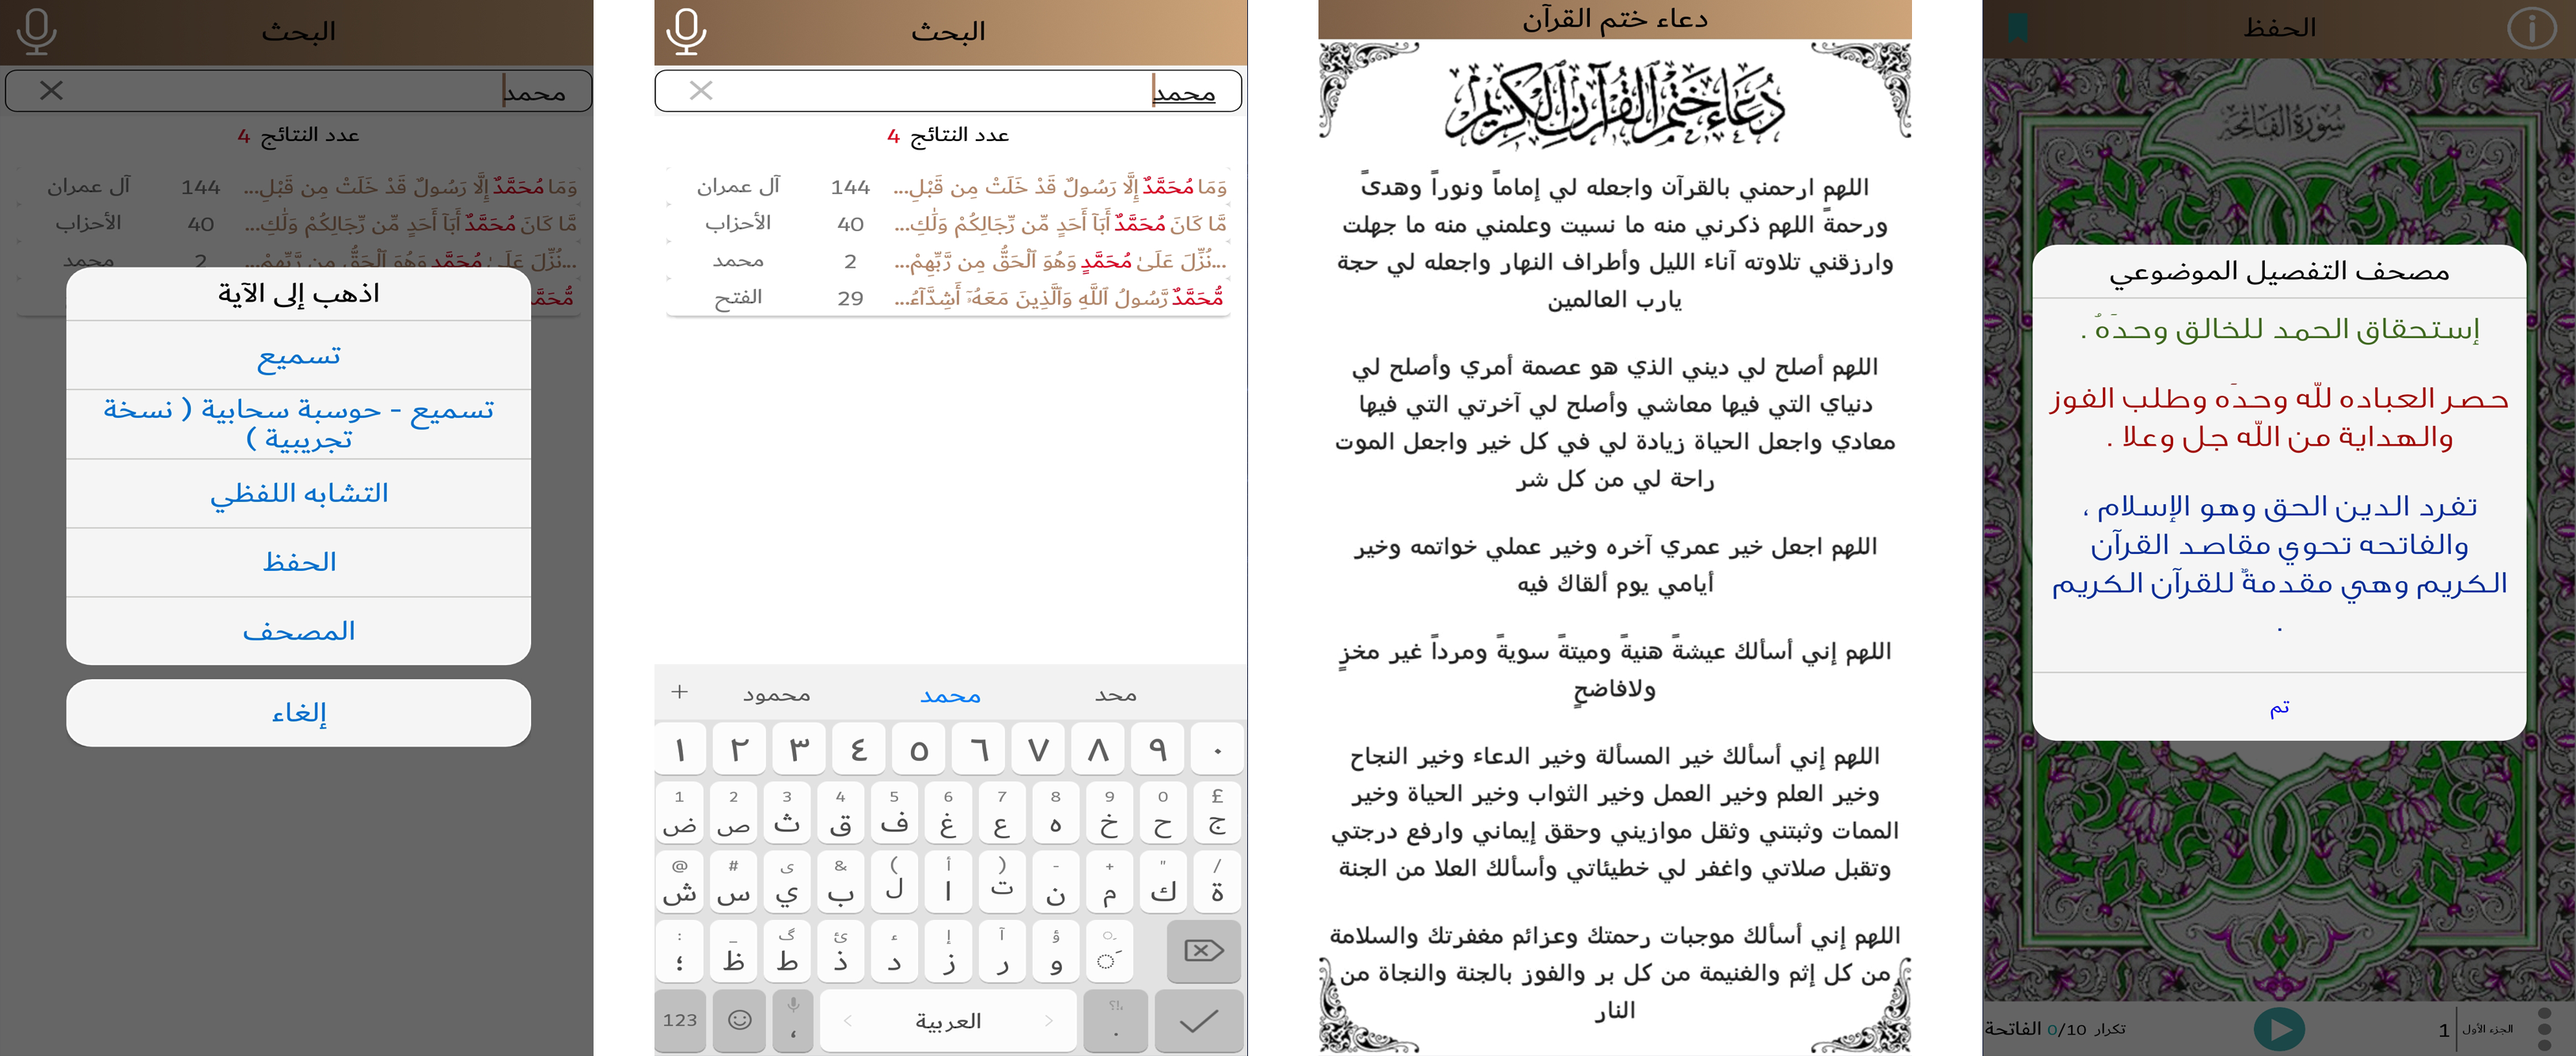Screen dimensions: 2576x1056
Task: Open the الفتح 29 search result
Action: [x=948, y=297]
